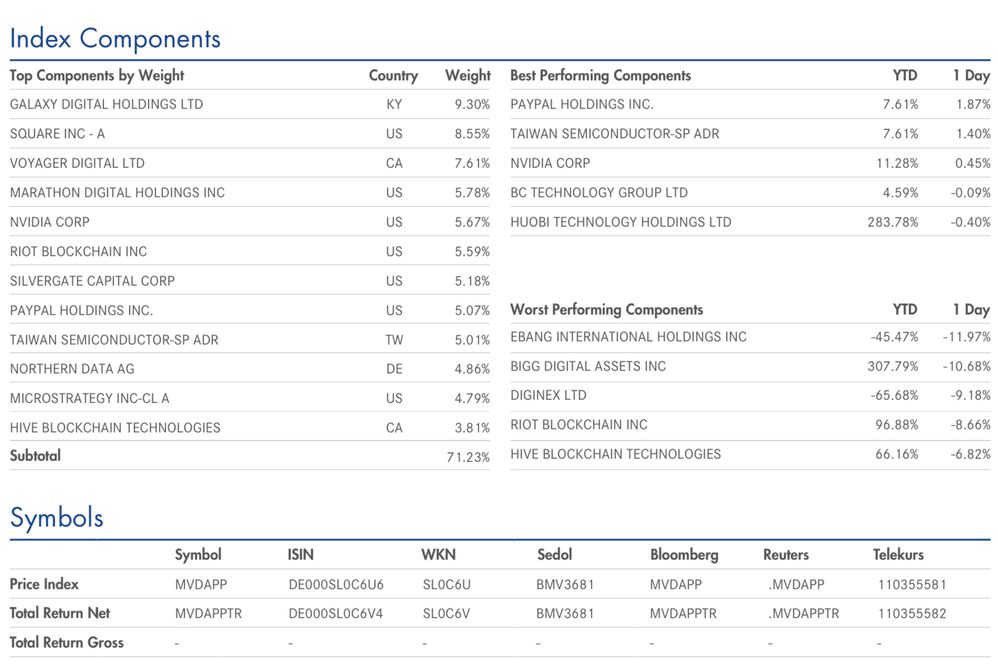Select Diginex Ltd in worst performers
The image size is (998, 669).
tap(548, 395)
